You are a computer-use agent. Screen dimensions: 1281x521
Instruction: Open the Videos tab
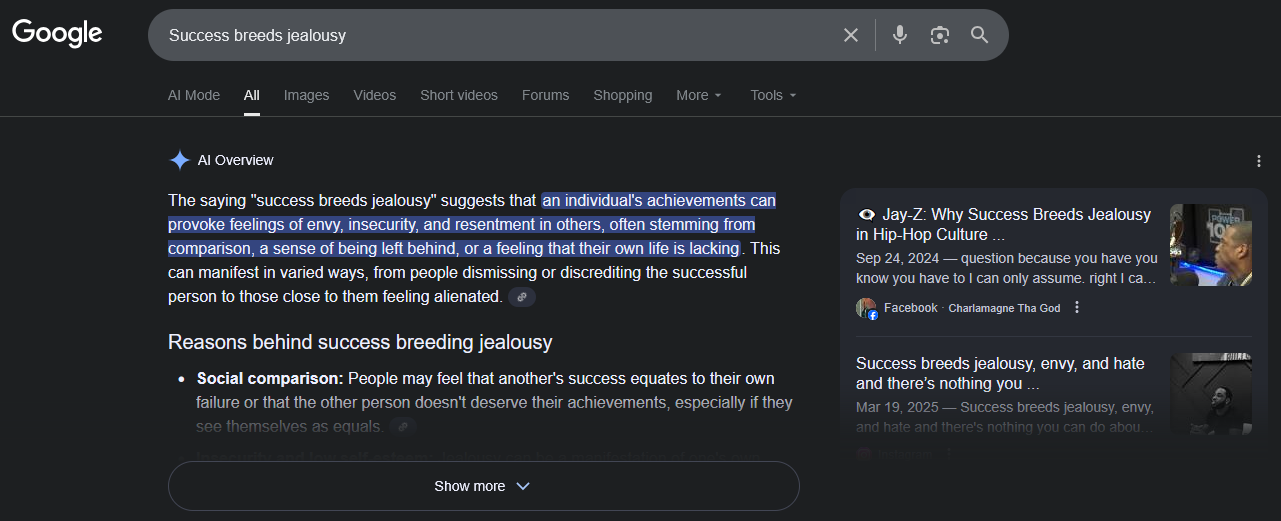(x=375, y=95)
